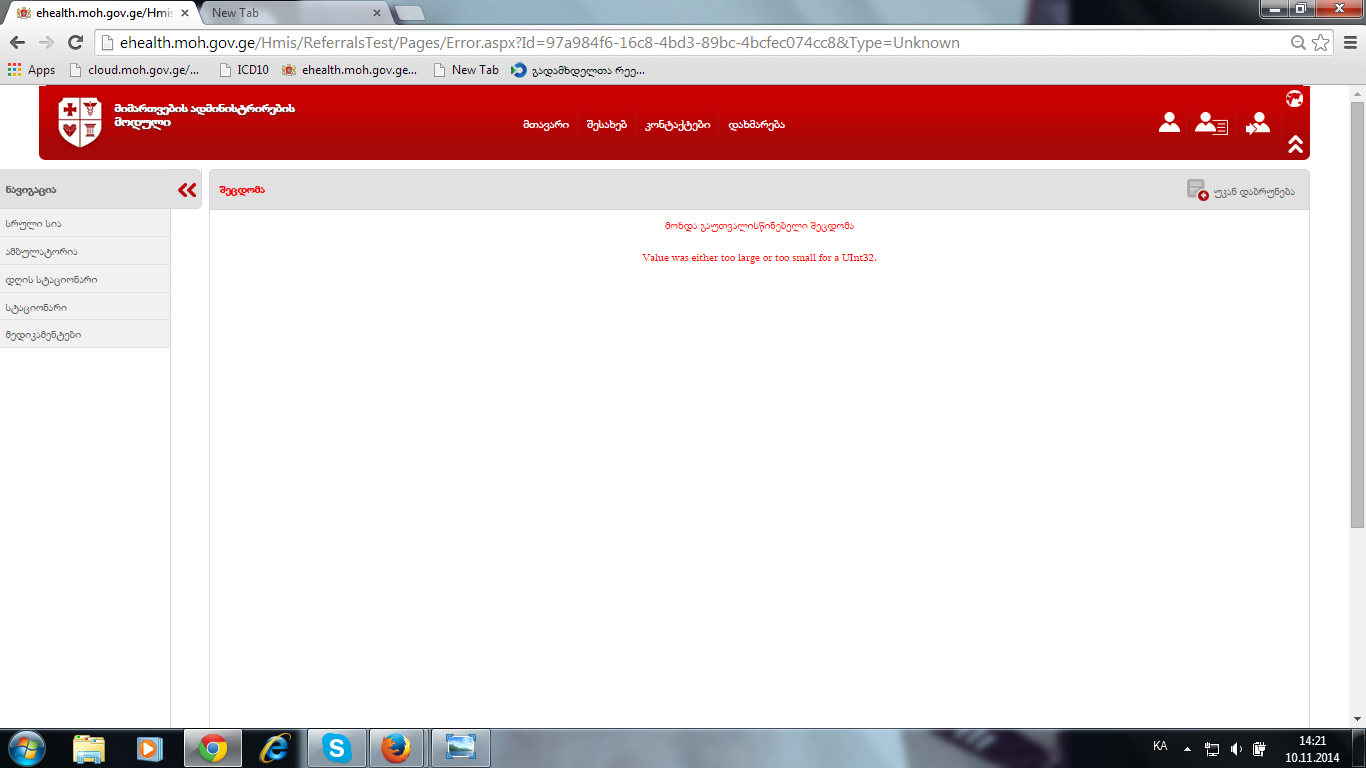Click the globe icon in the red header
Image resolution: width=1366 pixels, height=768 pixels.
coord(1294,98)
